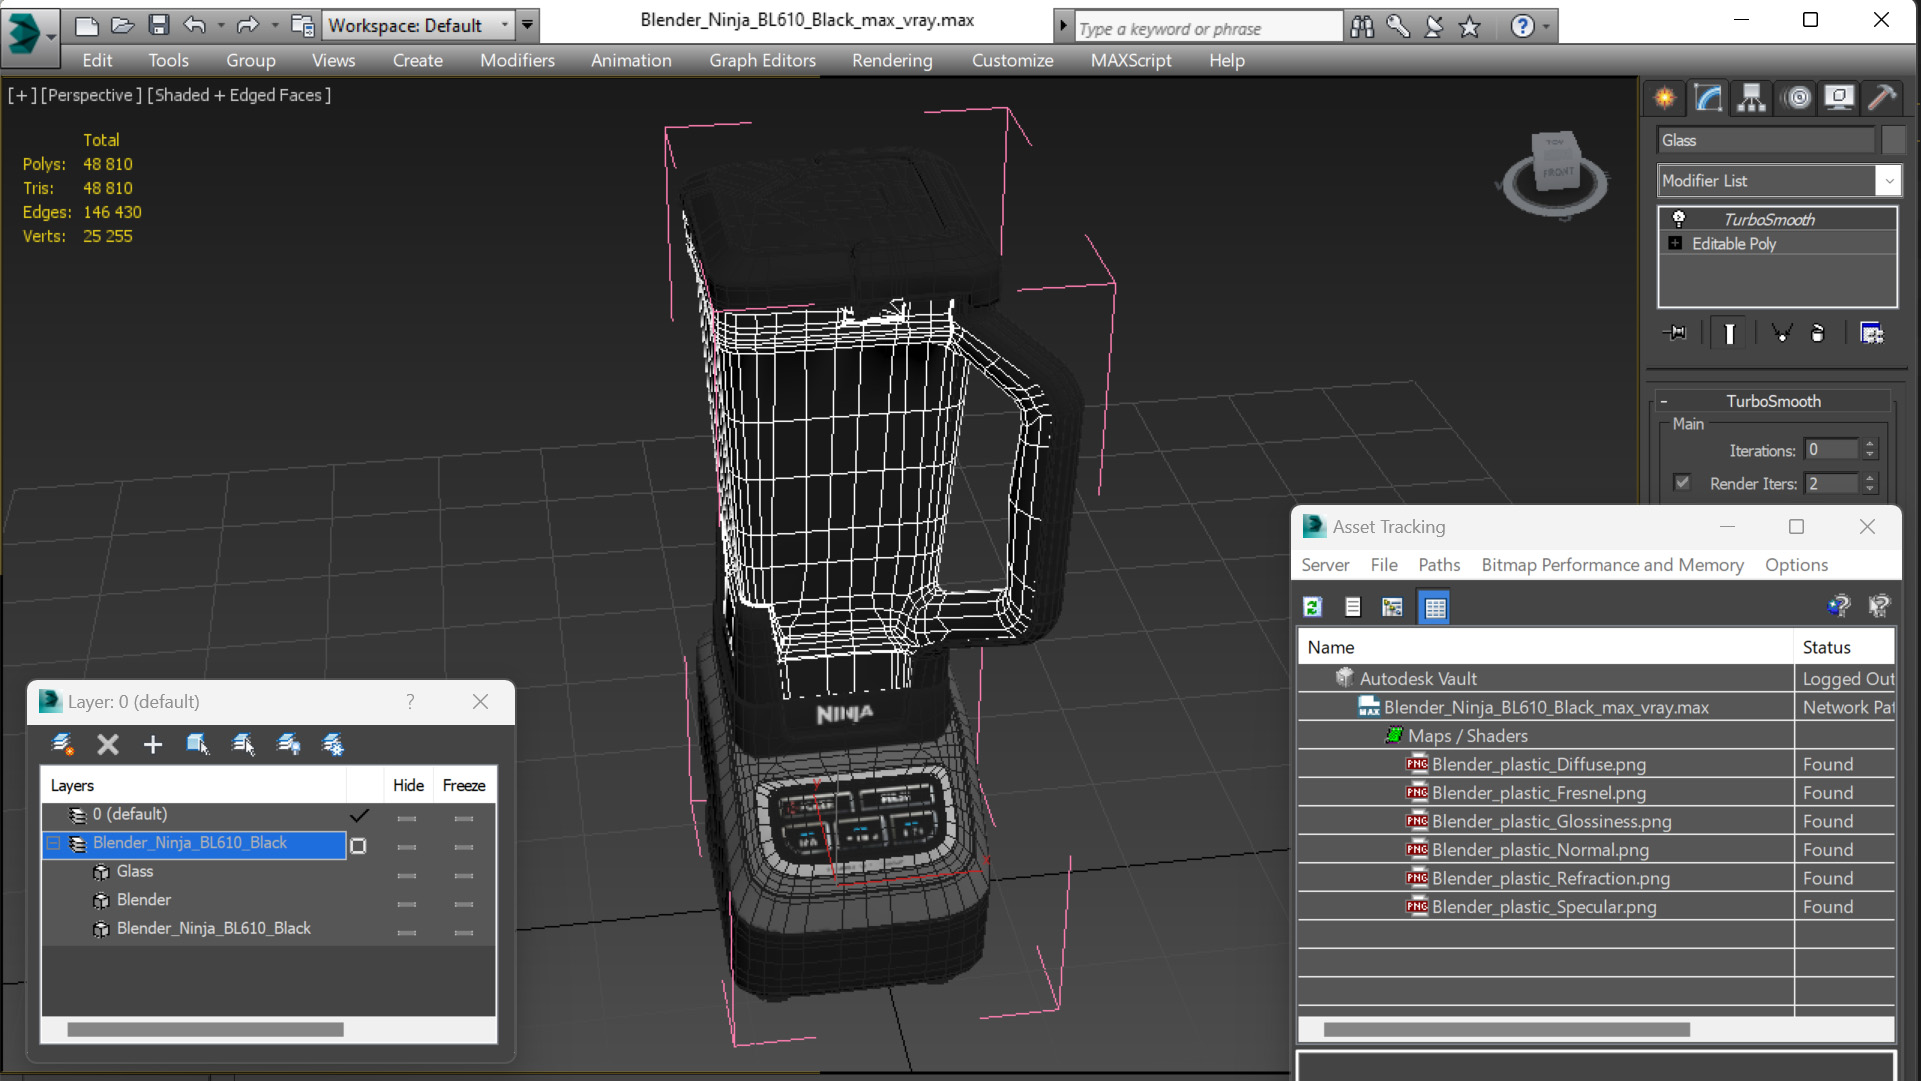Open the undo history dropdown arrow

(x=221, y=25)
